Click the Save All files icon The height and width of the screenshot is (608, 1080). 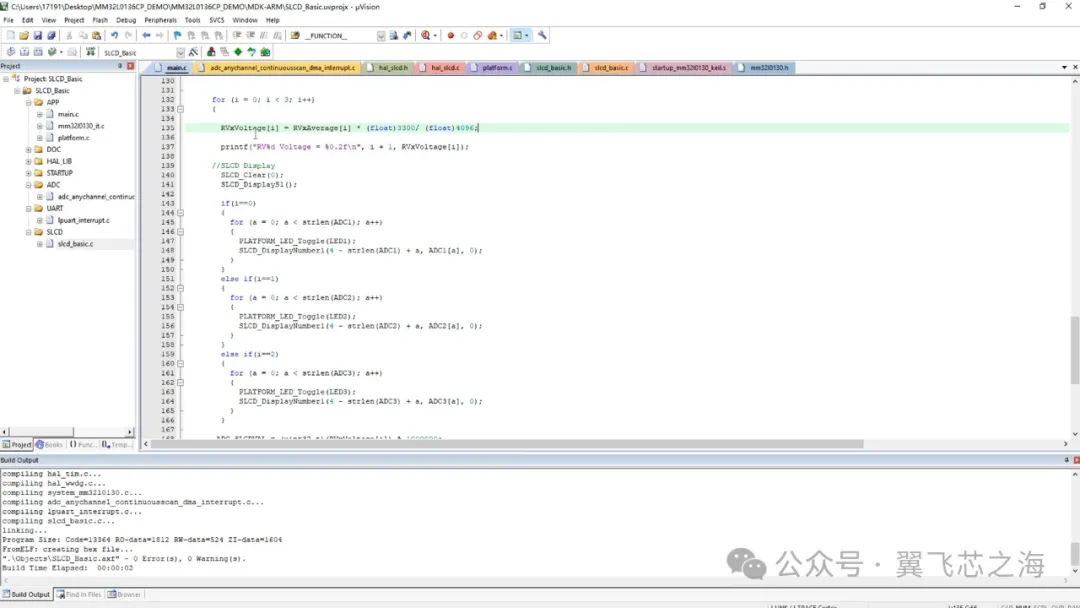click(51, 35)
